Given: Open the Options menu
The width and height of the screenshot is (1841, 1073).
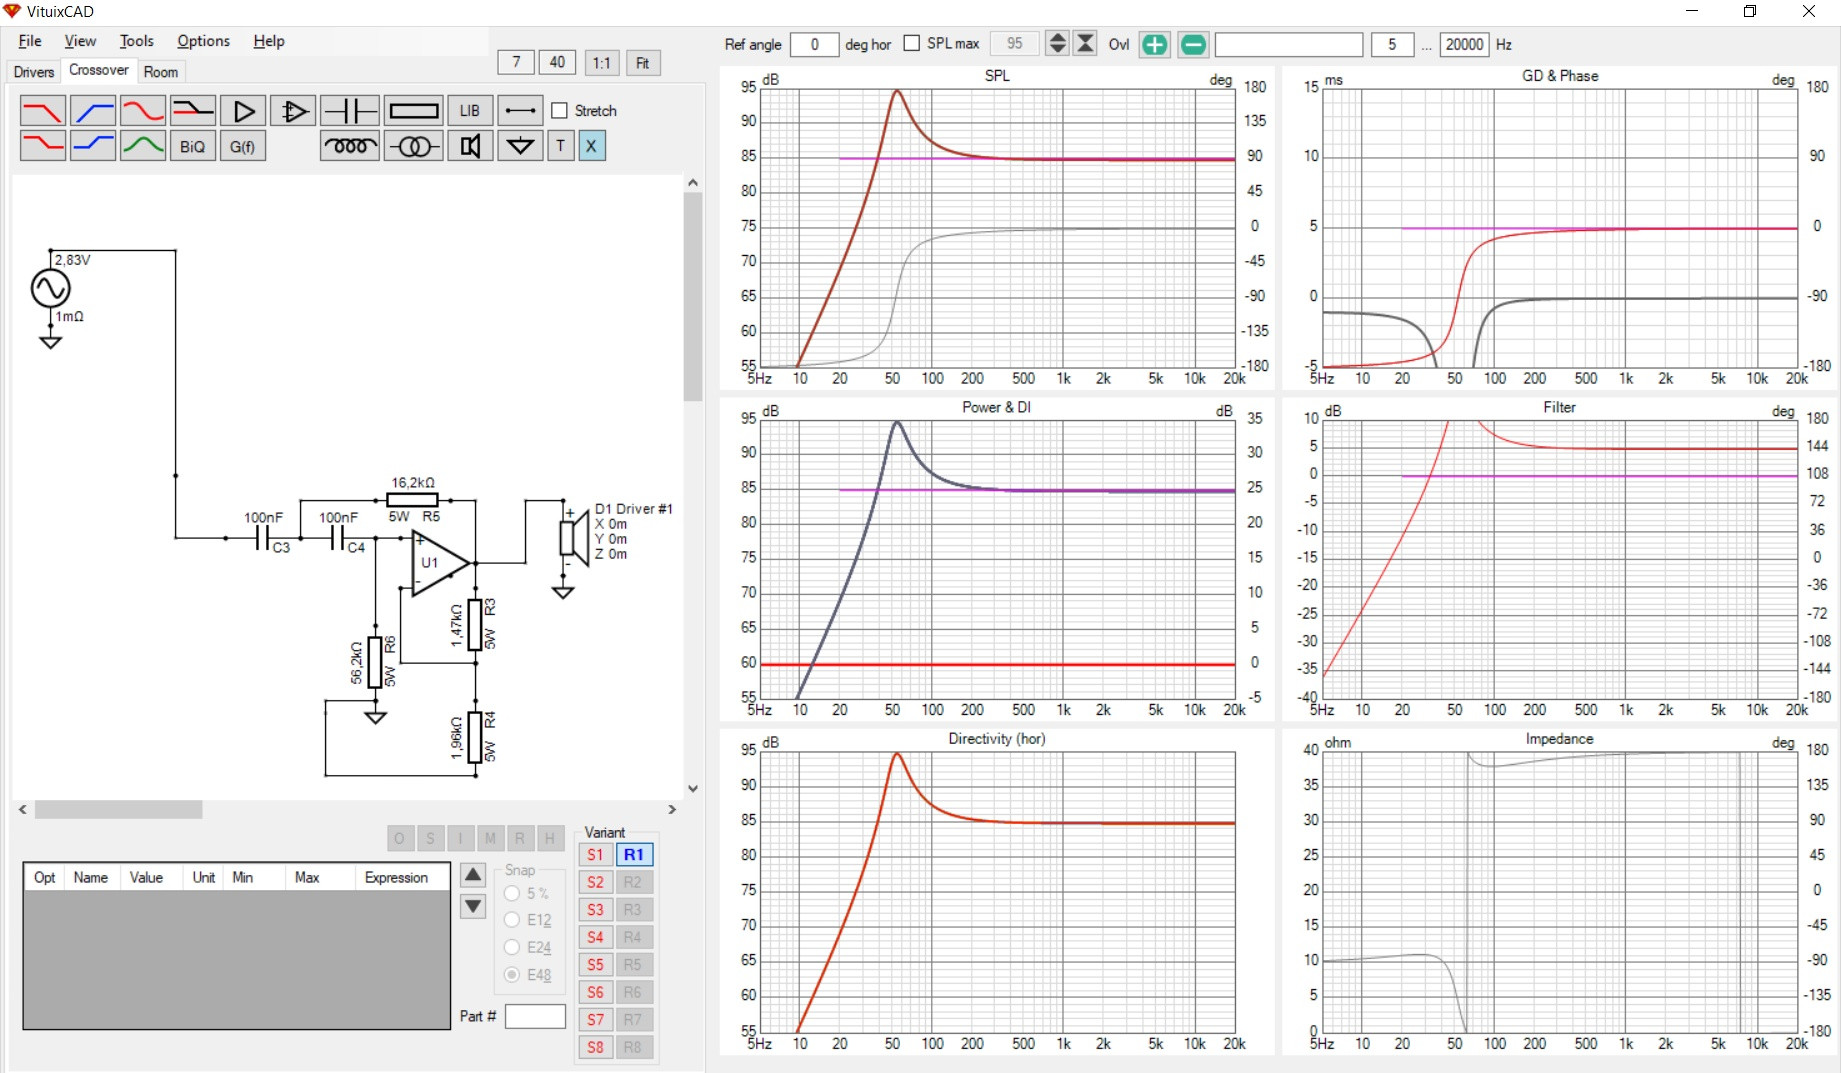Looking at the screenshot, I should 203,41.
